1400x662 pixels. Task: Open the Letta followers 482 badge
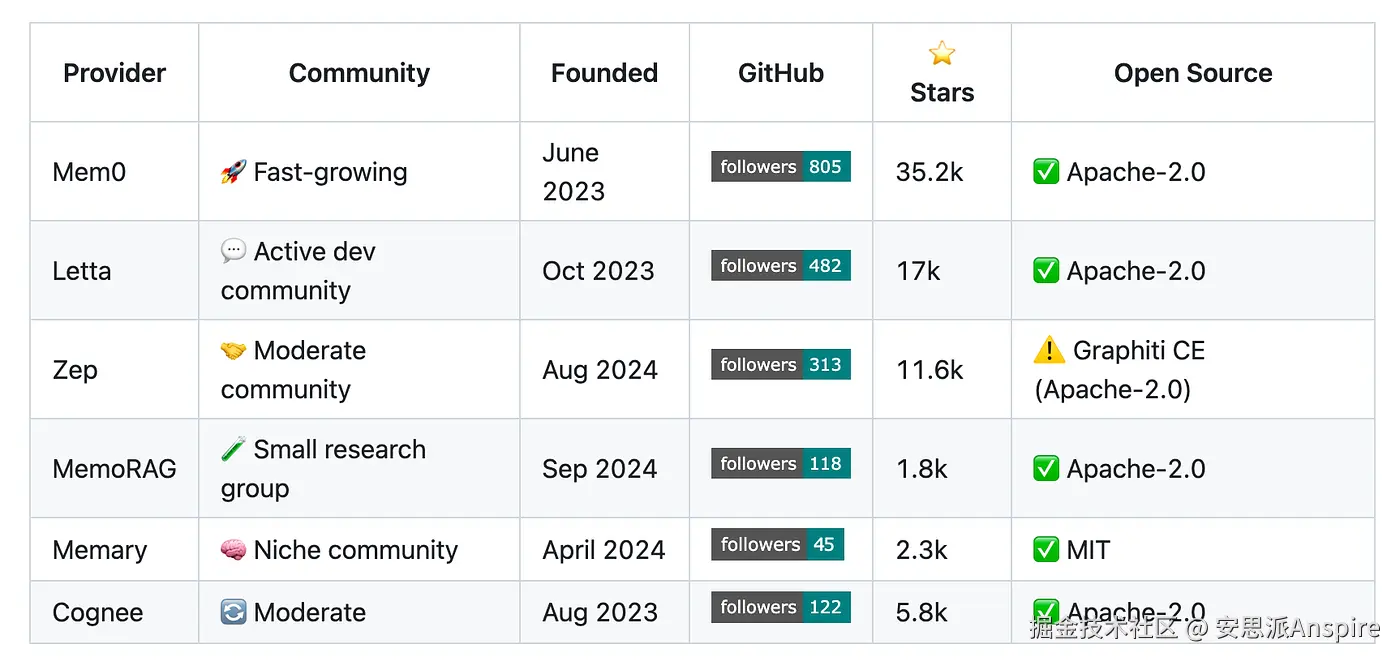coord(781,266)
